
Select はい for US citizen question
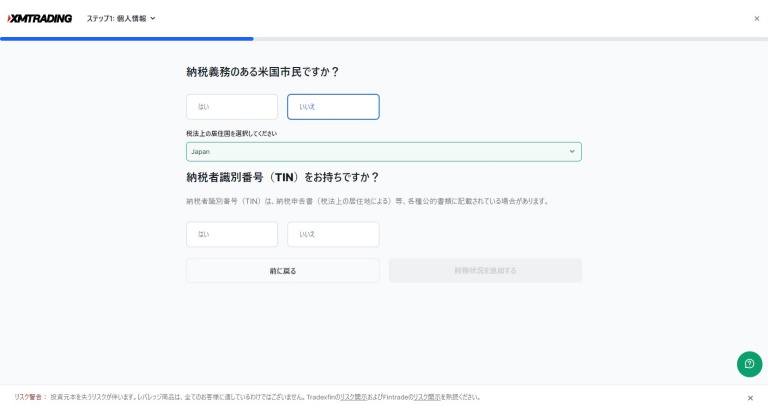(232, 107)
